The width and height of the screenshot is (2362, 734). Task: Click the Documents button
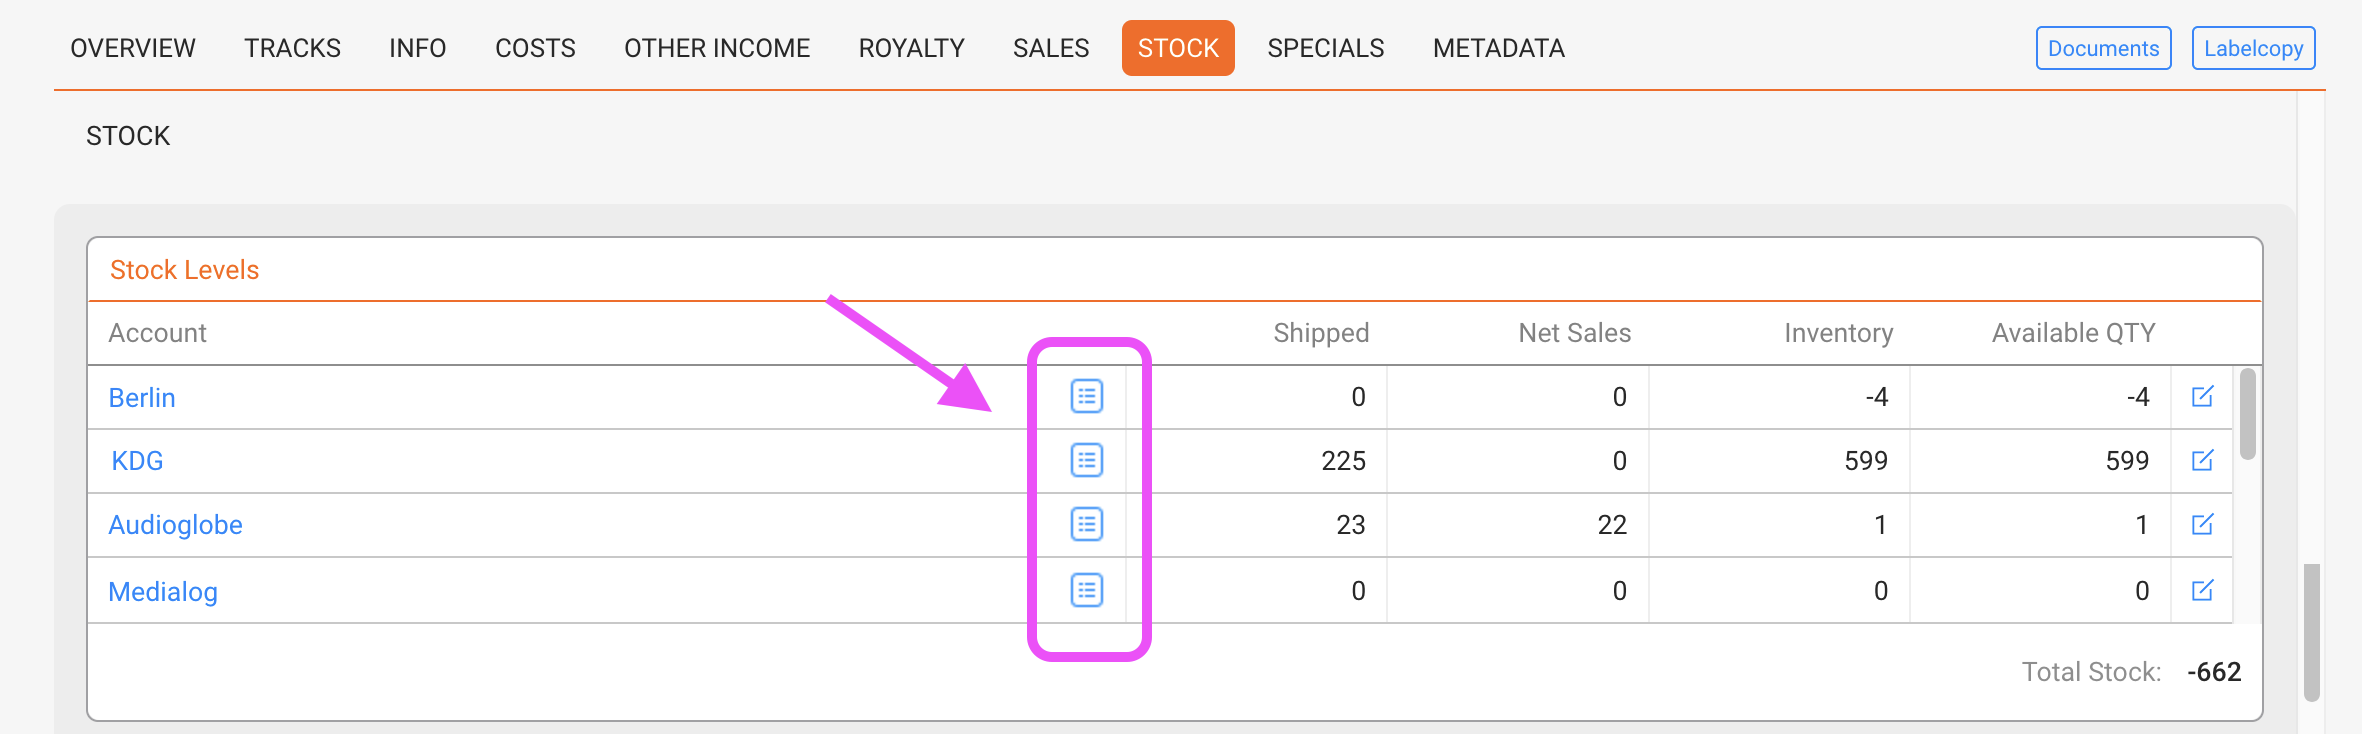(2103, 48)
